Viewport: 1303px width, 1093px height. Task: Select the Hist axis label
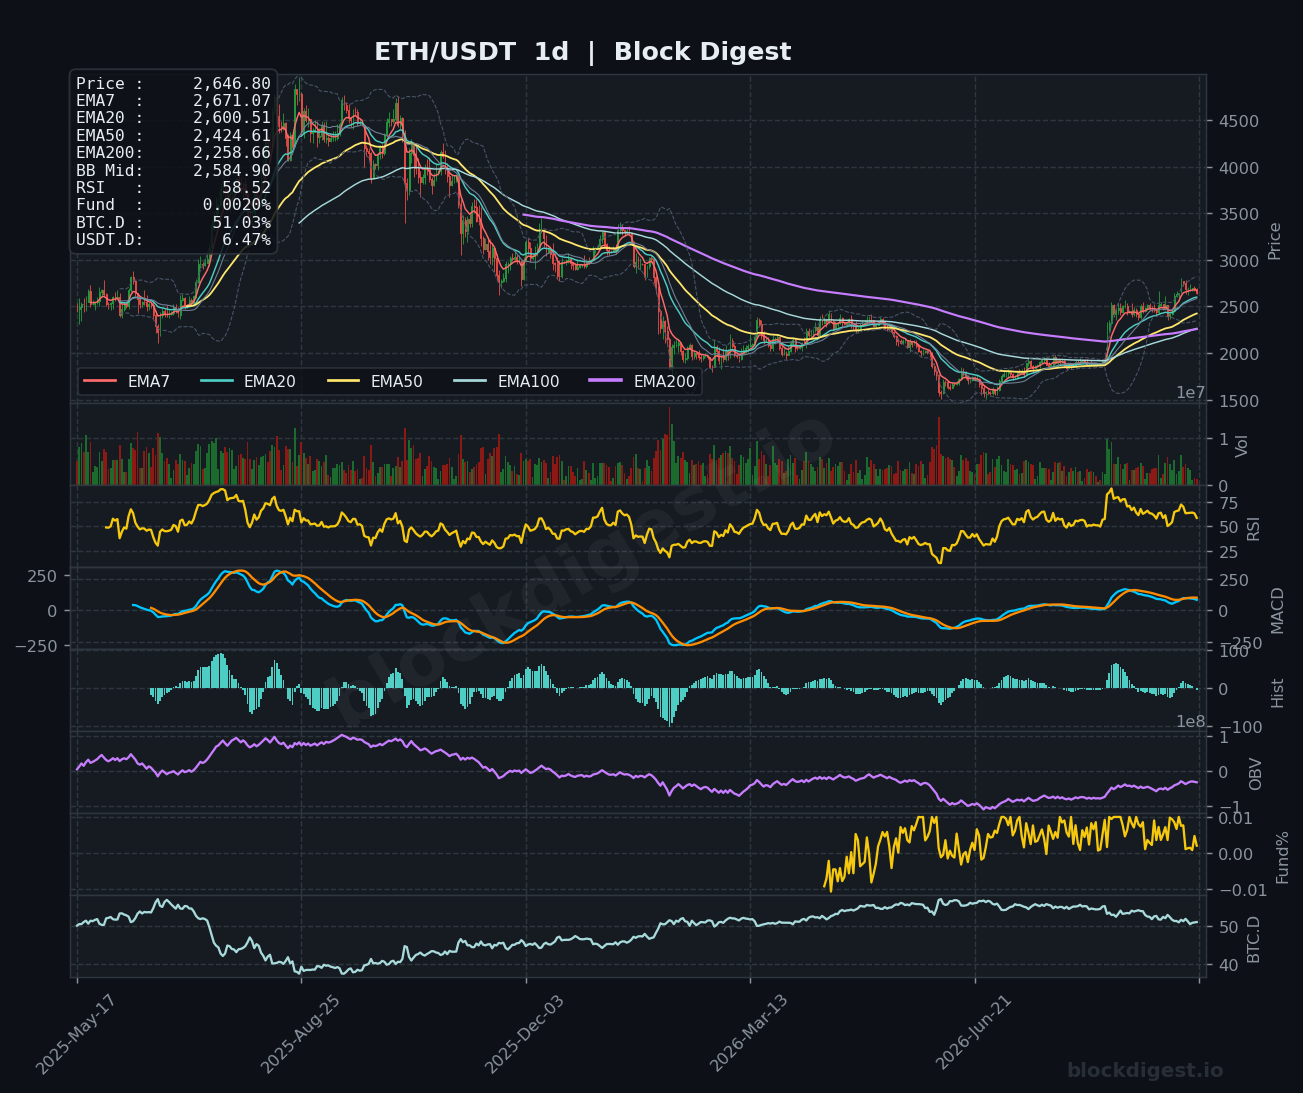tap(1278, 692)
